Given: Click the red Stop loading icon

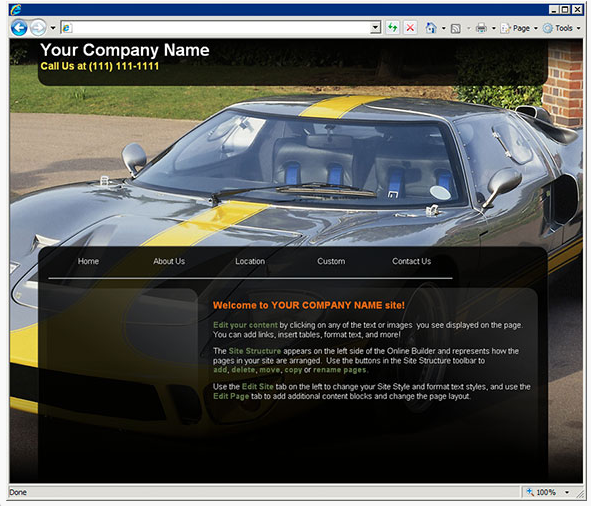Looking at the screenshot, I should coord(410,28).
